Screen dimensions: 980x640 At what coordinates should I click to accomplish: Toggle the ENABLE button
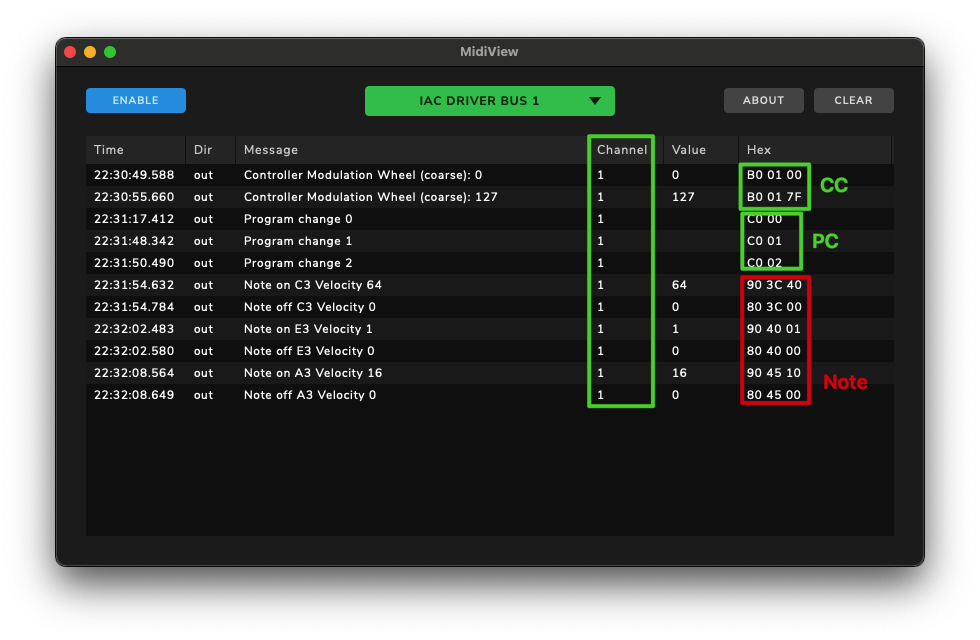tap(136, 100)
